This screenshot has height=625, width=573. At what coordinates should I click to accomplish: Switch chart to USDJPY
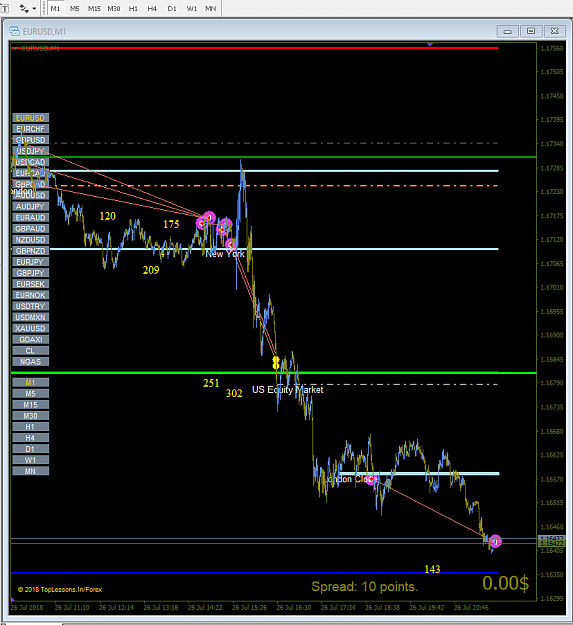(31, 151)
